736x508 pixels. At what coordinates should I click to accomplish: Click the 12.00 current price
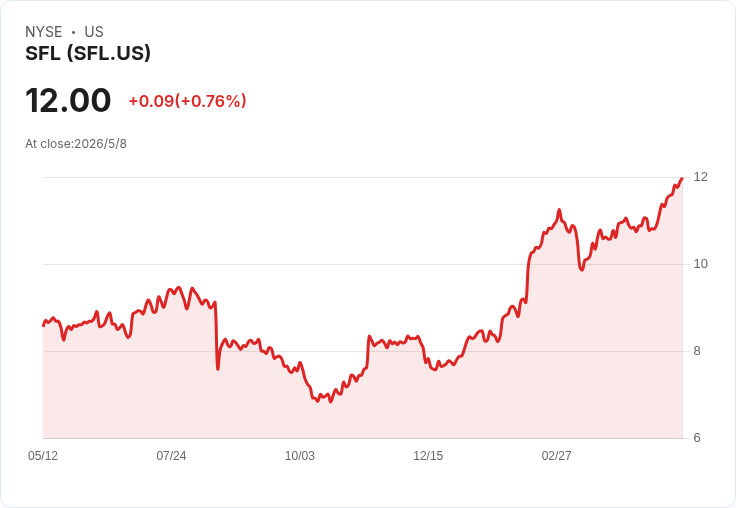point(68,100)
